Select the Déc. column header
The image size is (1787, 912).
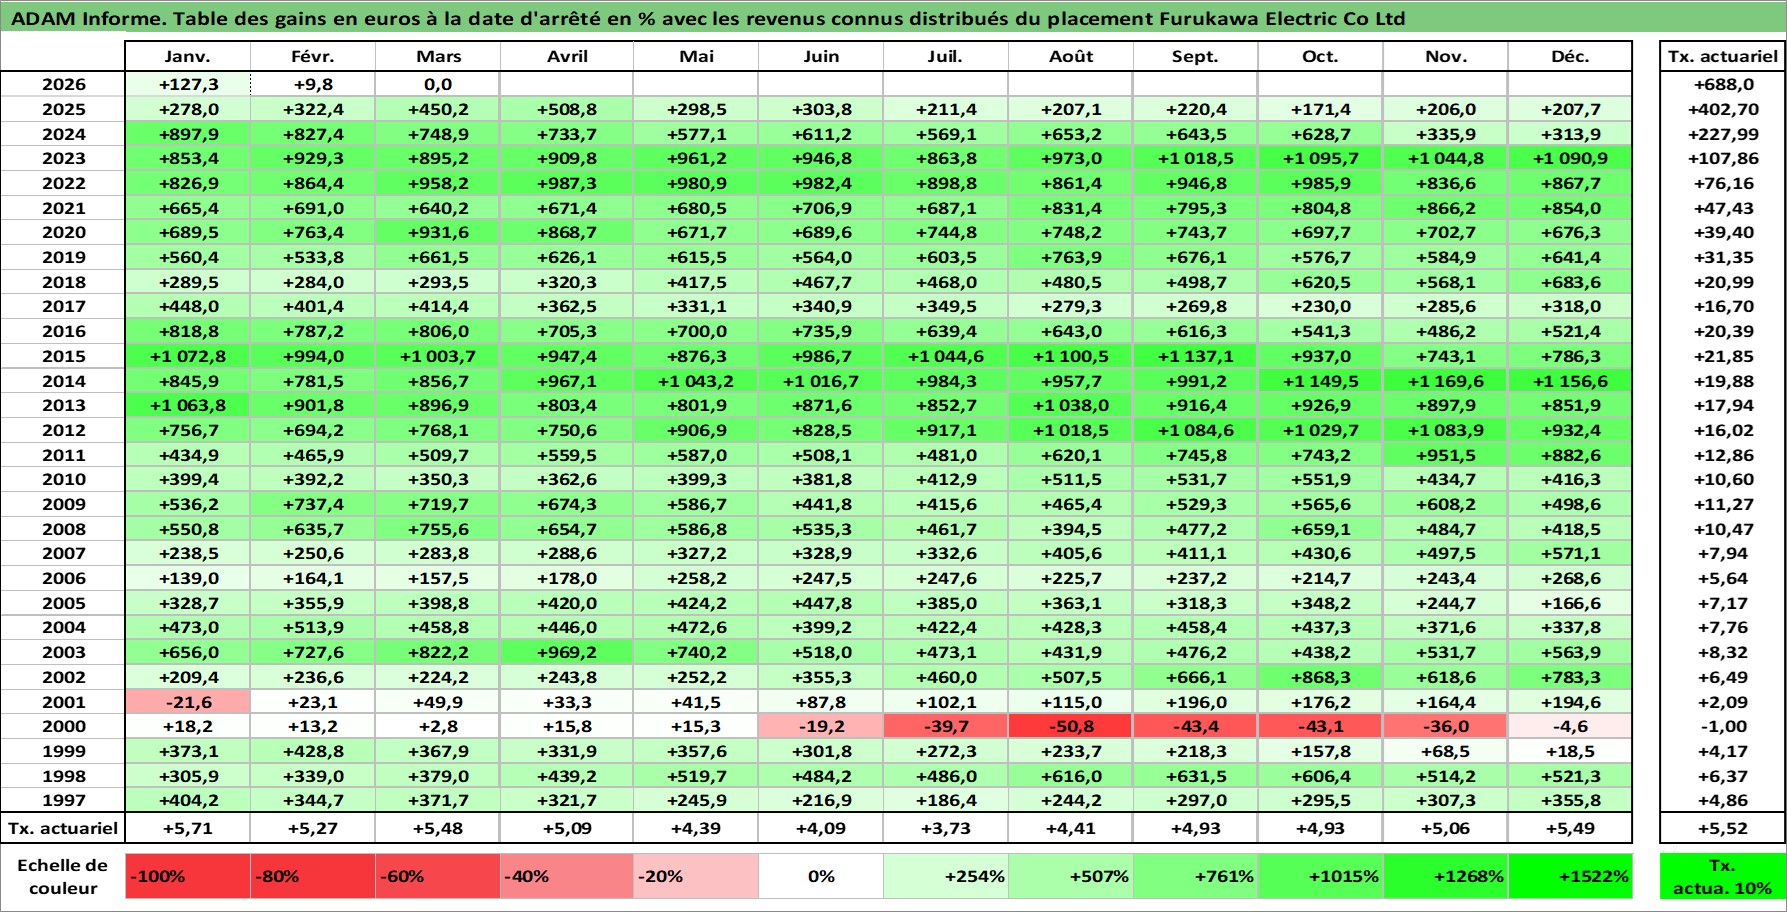pos(1570,56)
